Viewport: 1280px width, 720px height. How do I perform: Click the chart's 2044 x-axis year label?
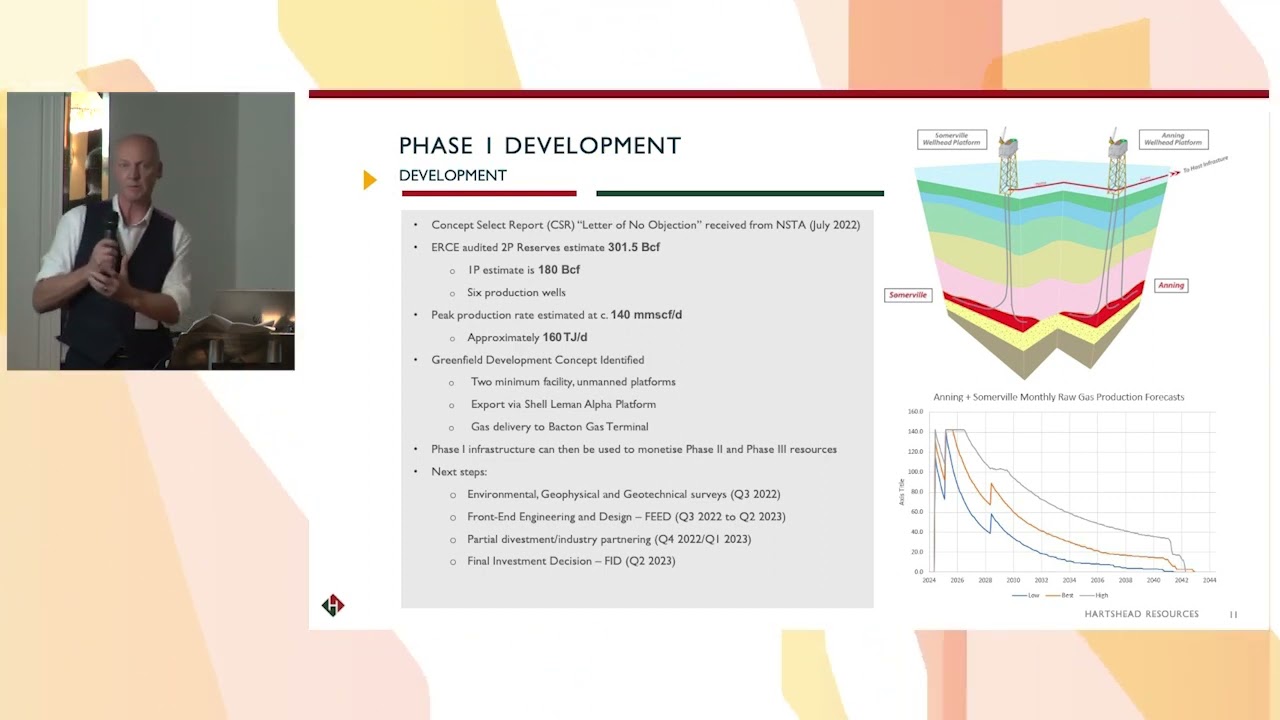pyautogui.click(x=1209, y=580)
